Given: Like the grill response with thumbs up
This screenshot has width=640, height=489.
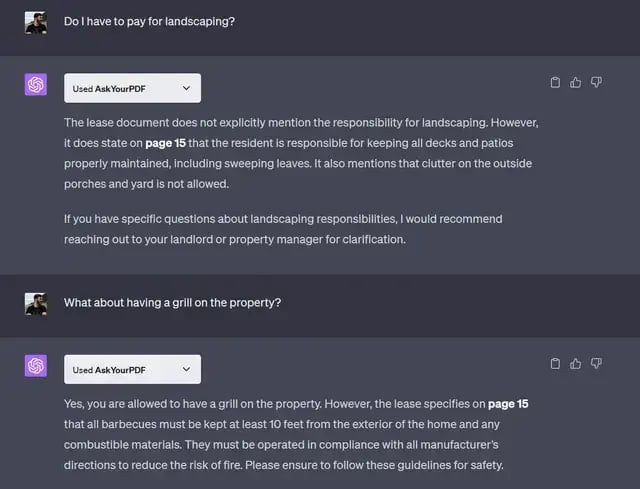Looking at the screenshot, I should [576, 363].
